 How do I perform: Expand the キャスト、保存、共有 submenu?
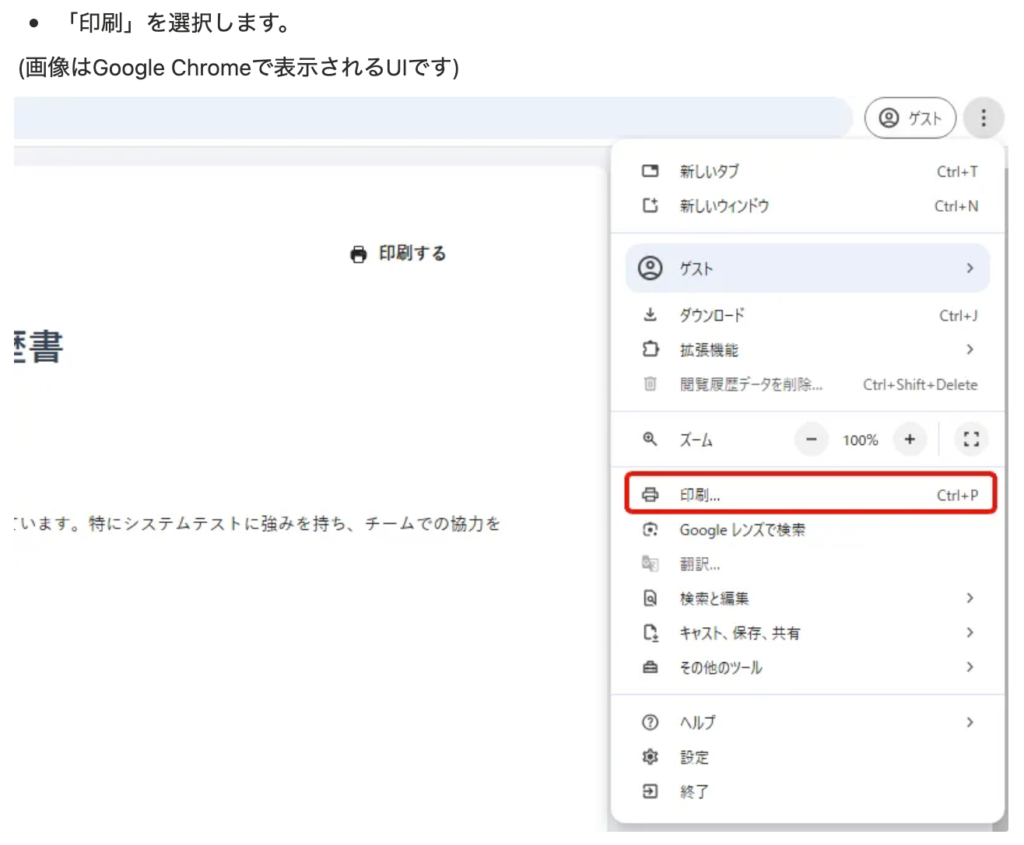point(969,632)
